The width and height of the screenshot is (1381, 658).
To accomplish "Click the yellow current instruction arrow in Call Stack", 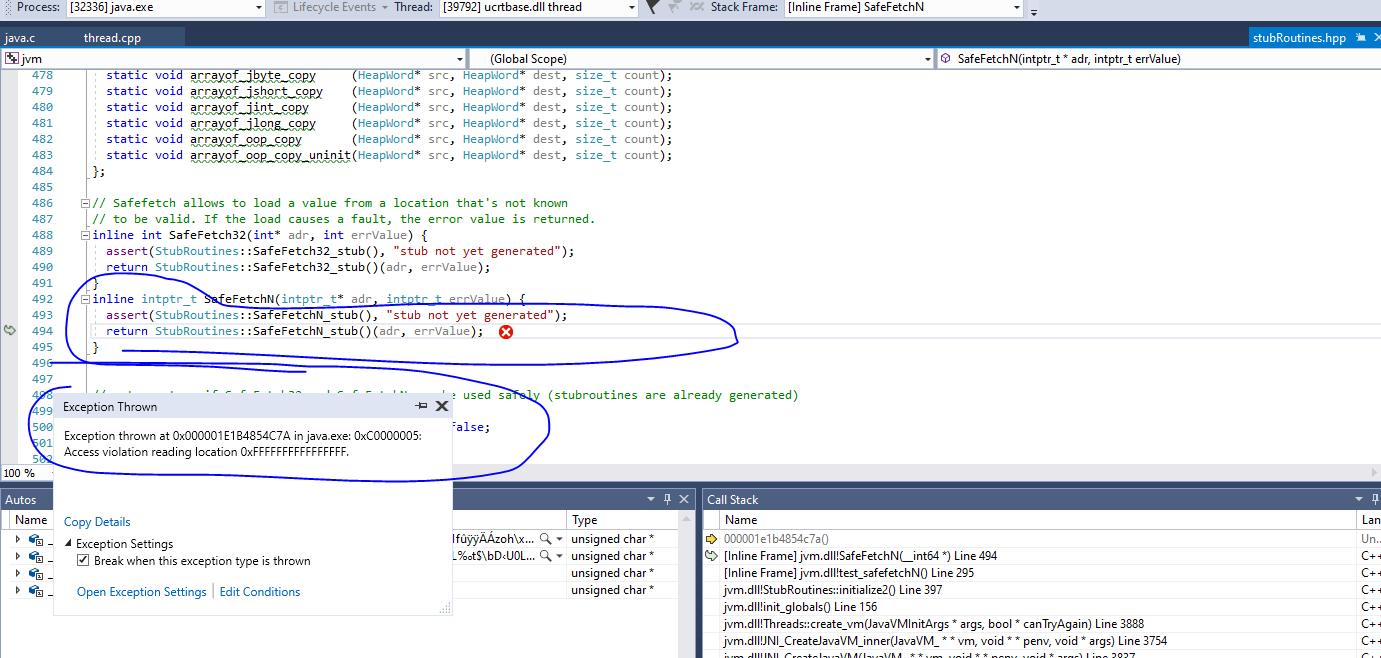I will pyautogui.click(x=712, y=539).
